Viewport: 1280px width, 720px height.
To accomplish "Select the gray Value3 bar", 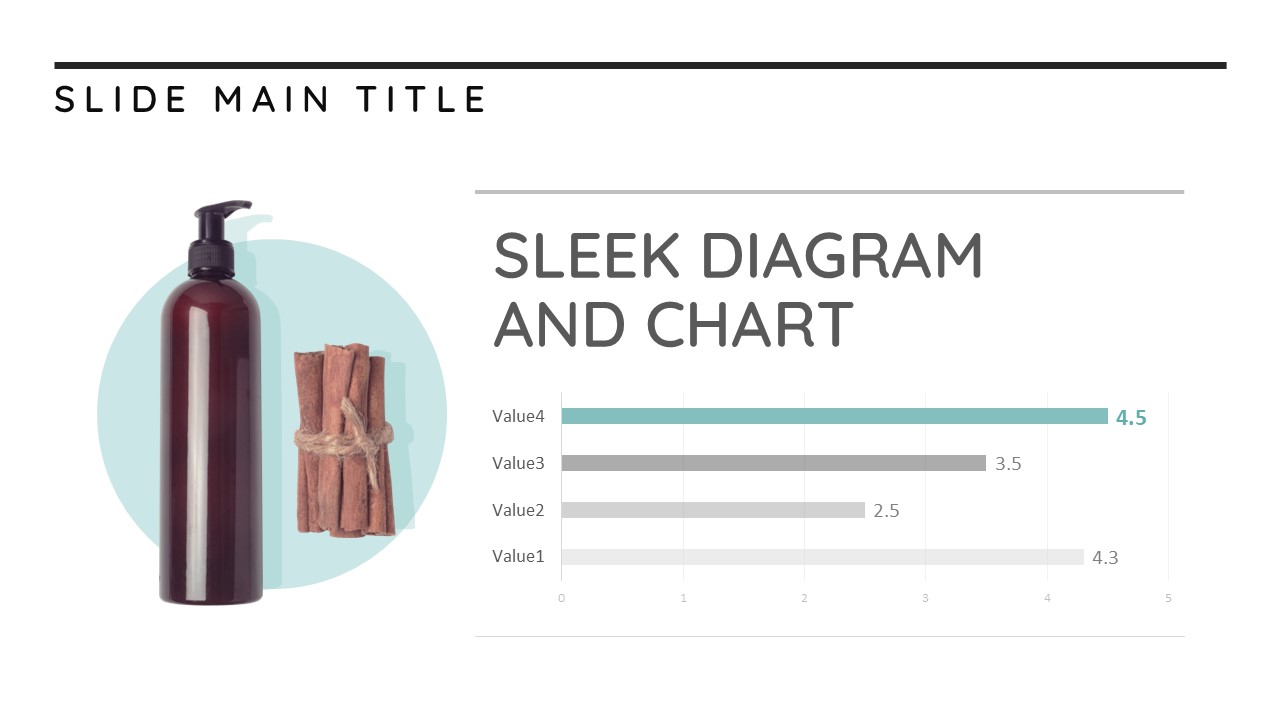I will tap(773, 463).
